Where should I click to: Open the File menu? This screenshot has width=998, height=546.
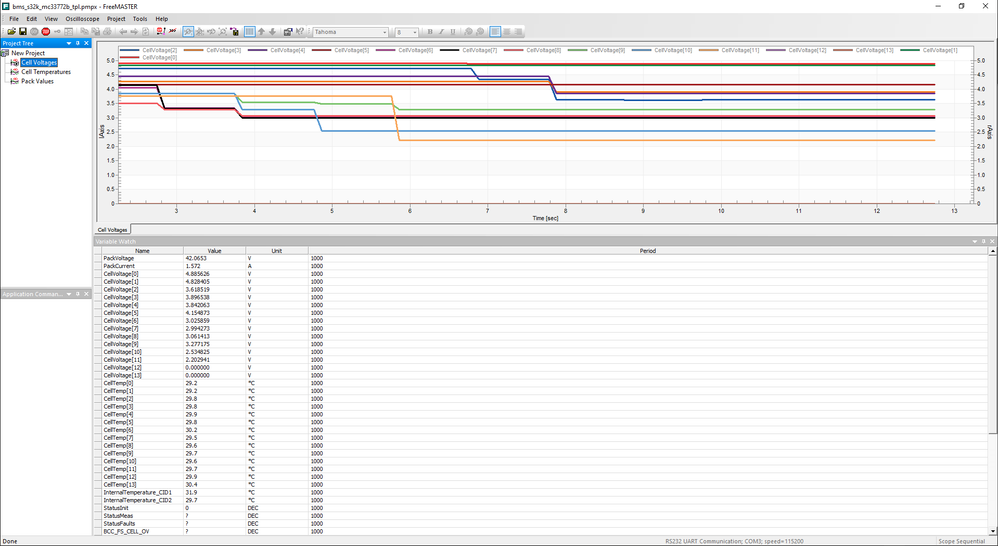point(14,19)
